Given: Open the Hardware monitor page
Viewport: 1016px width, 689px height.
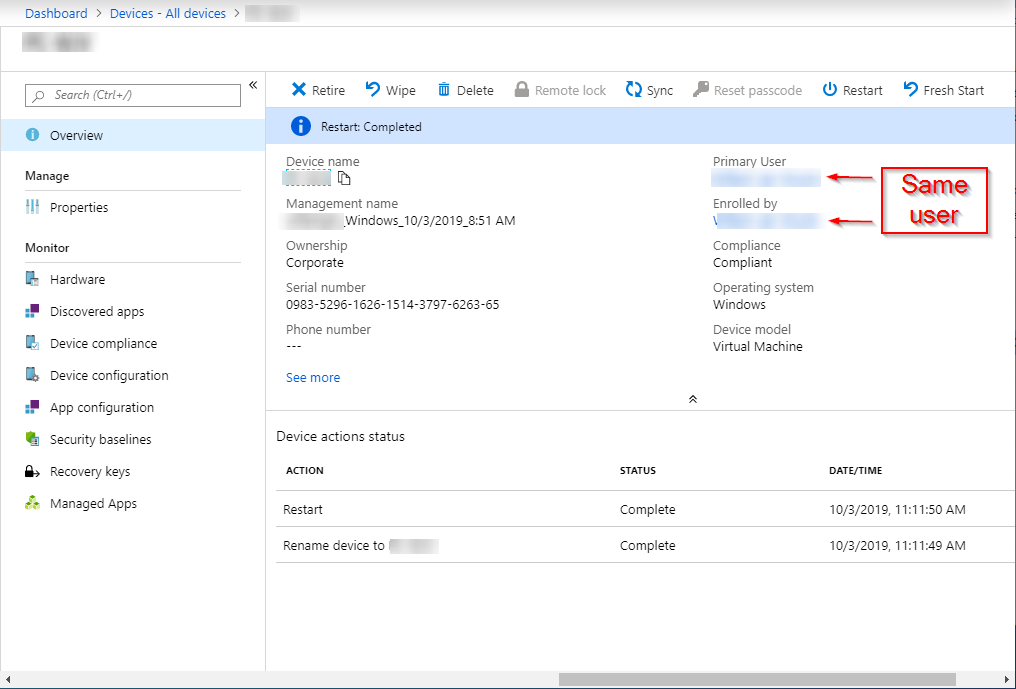Looking at the screenshot, I should (x=77, y=280).
